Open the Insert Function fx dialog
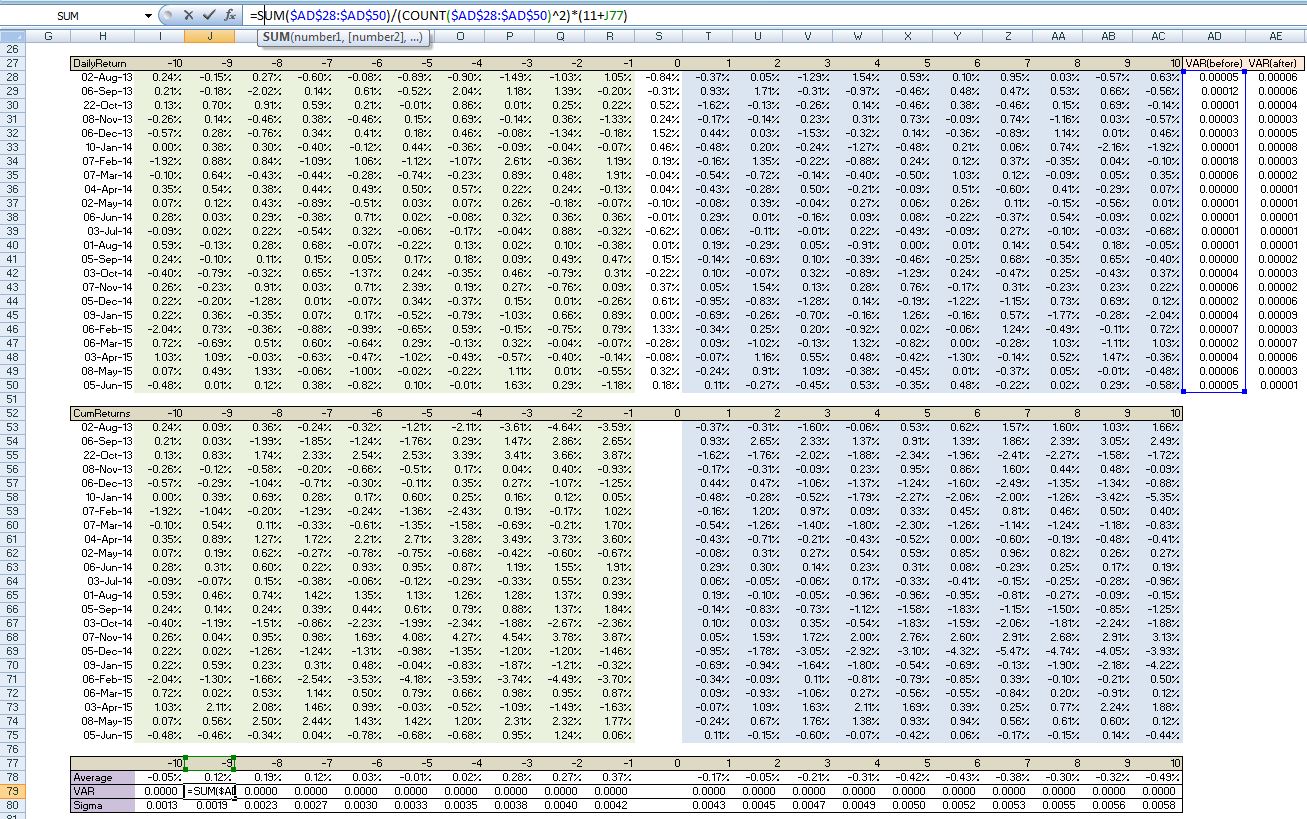Viewport: 1307px width, 819px height. point(230,16)
